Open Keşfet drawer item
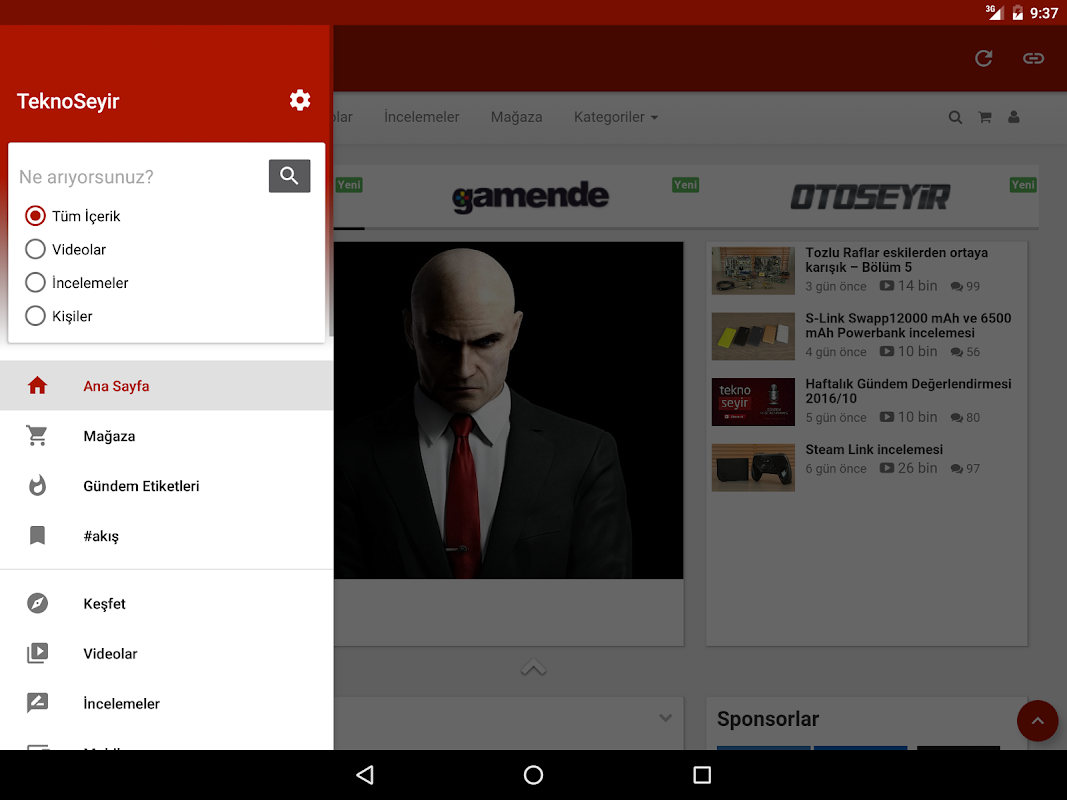Image resolution: width=1067 pixels, height=800 pixels. (167, 603)
